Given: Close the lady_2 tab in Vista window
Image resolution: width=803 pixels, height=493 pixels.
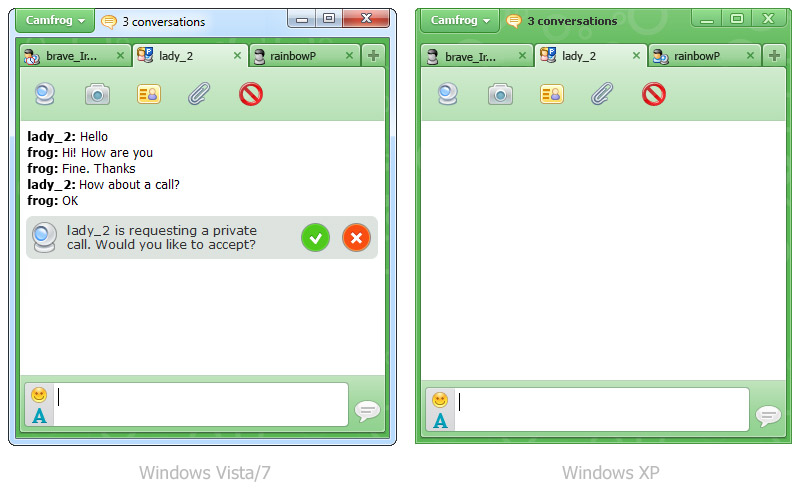Looking at the screenshot, I should [x=237, y=55].
